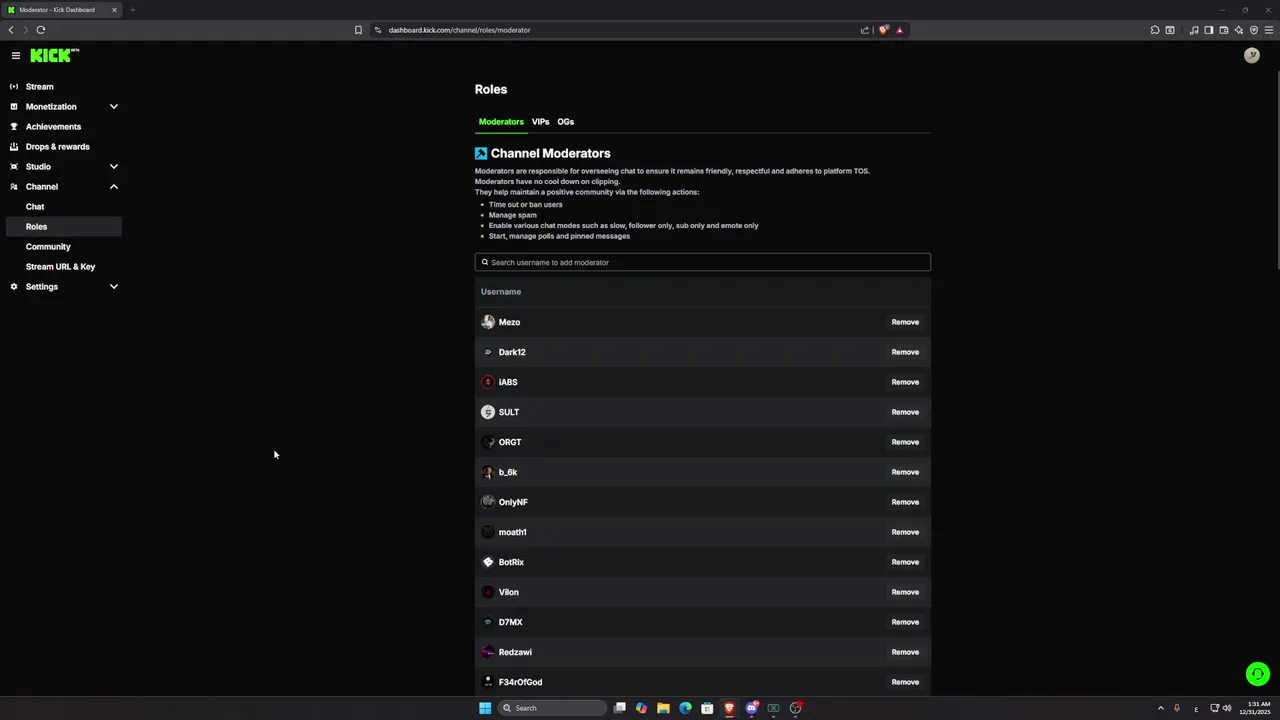Click the Brave Shields lion icon
This screenshot has height=720, width=1280.
[883, 30]
